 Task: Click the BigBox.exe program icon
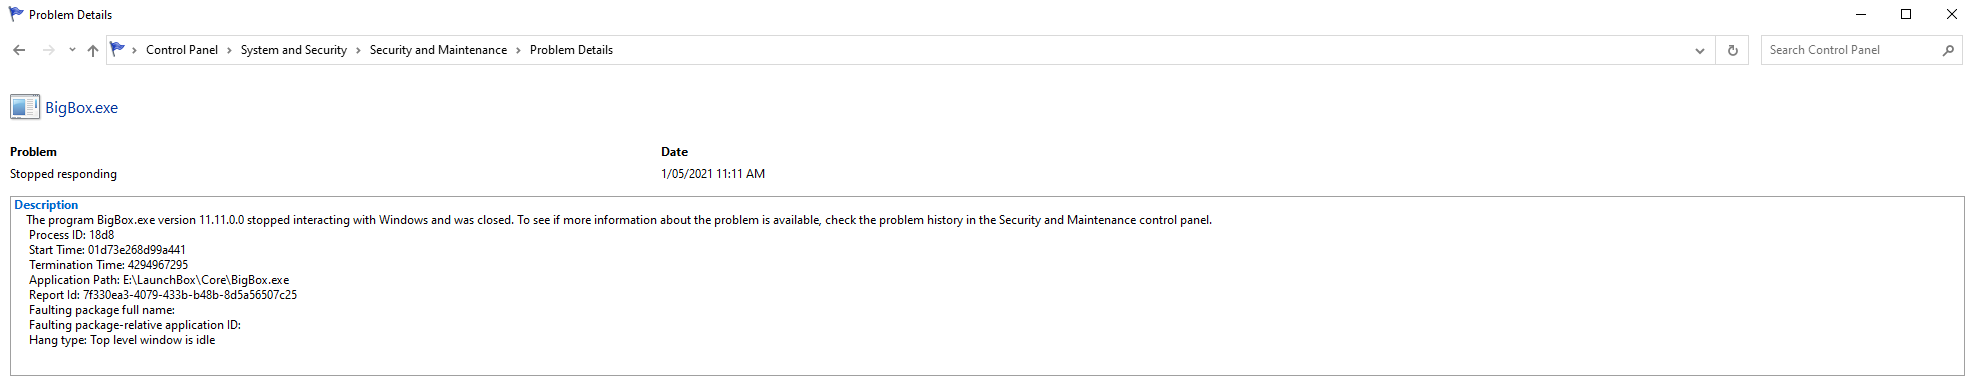(25, 107)
